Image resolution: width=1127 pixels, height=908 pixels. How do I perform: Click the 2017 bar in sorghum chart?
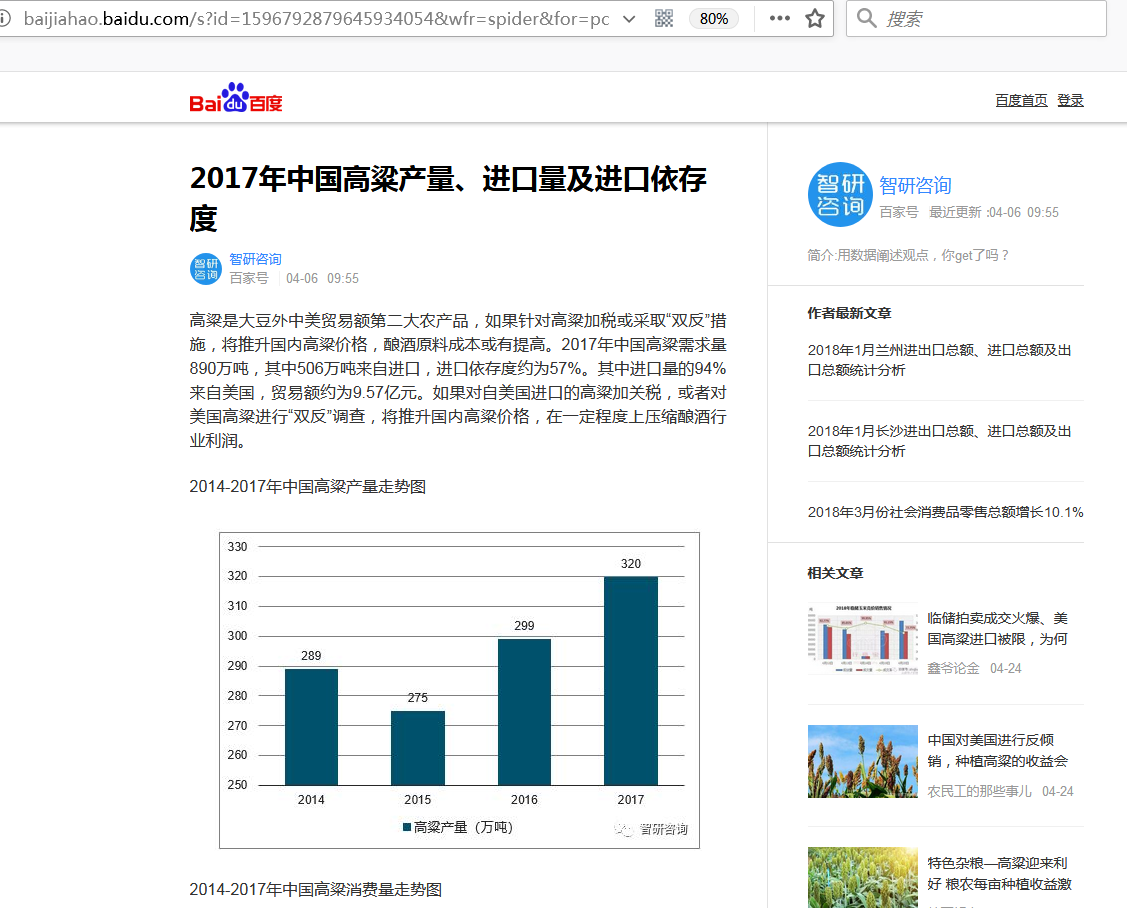pos(630,680)
